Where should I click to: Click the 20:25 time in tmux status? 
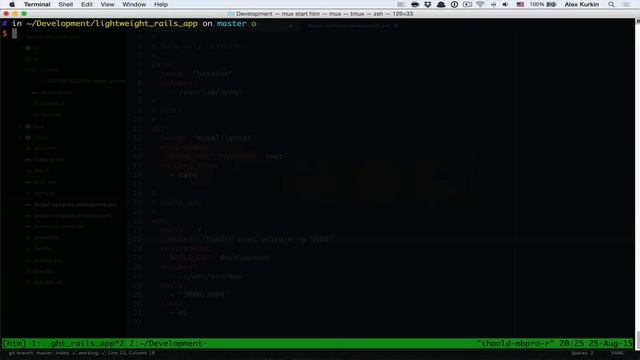571,343
